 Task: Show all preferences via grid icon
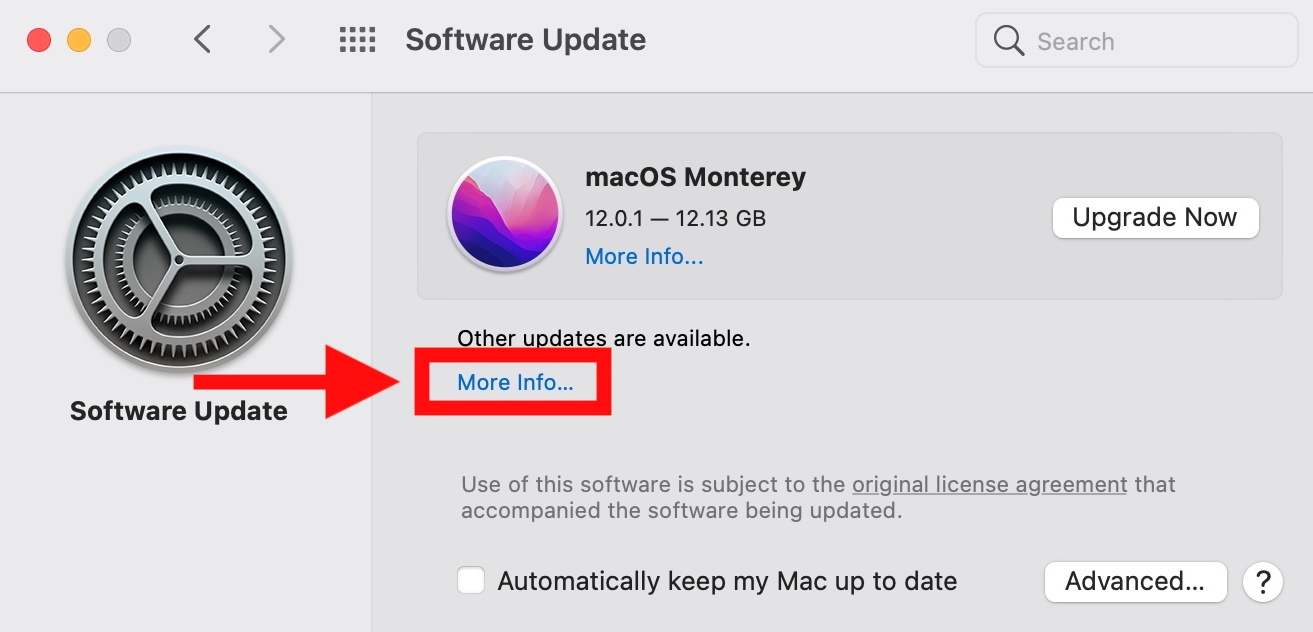[x=357, y=40]
